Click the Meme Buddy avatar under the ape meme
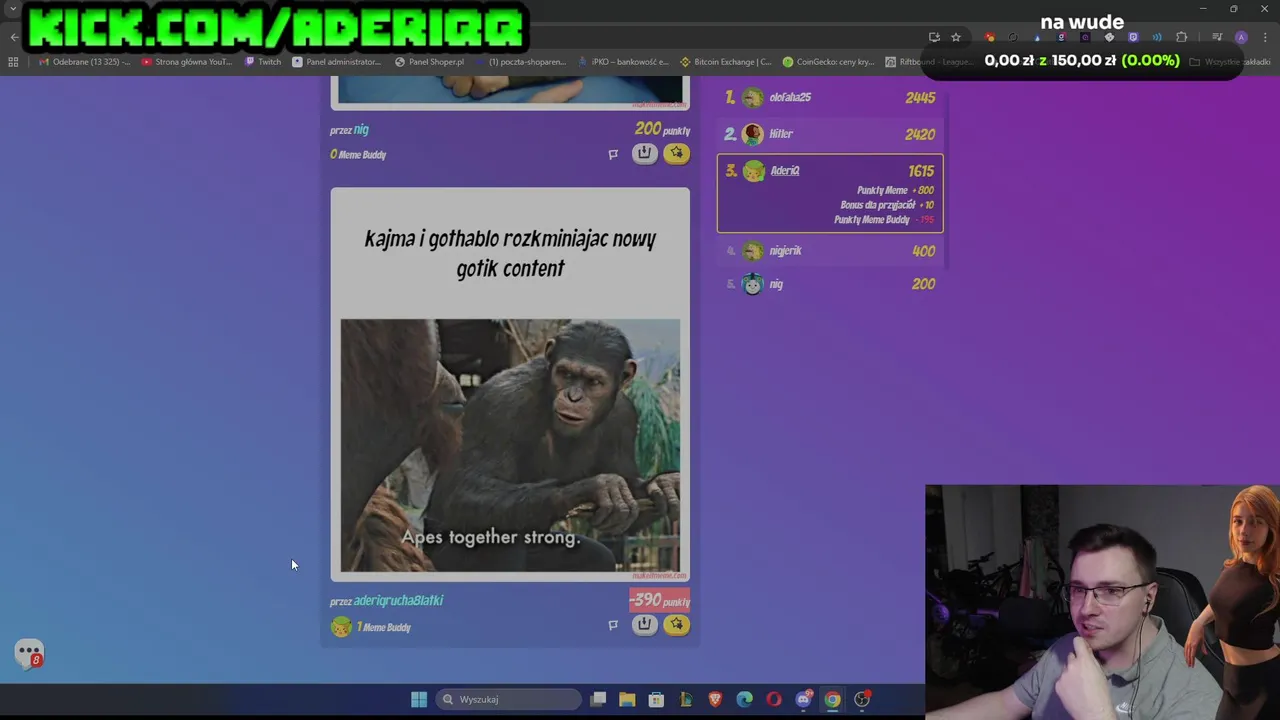This screenshot has height=720, width=1280. (341, 627)
